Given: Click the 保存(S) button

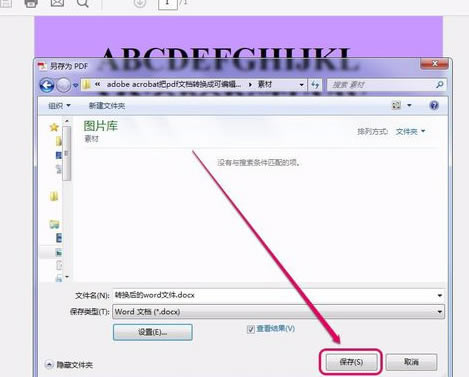Looking at the screenshot, I should 351,362.
